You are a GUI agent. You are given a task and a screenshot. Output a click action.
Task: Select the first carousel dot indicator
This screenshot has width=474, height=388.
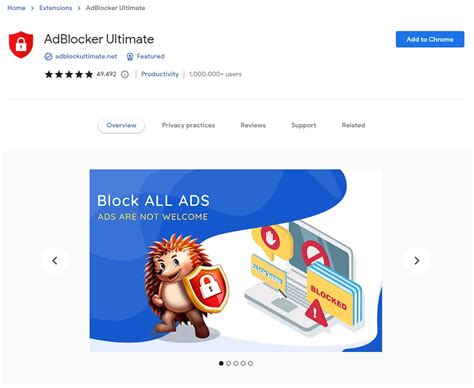tap(221, 363)
